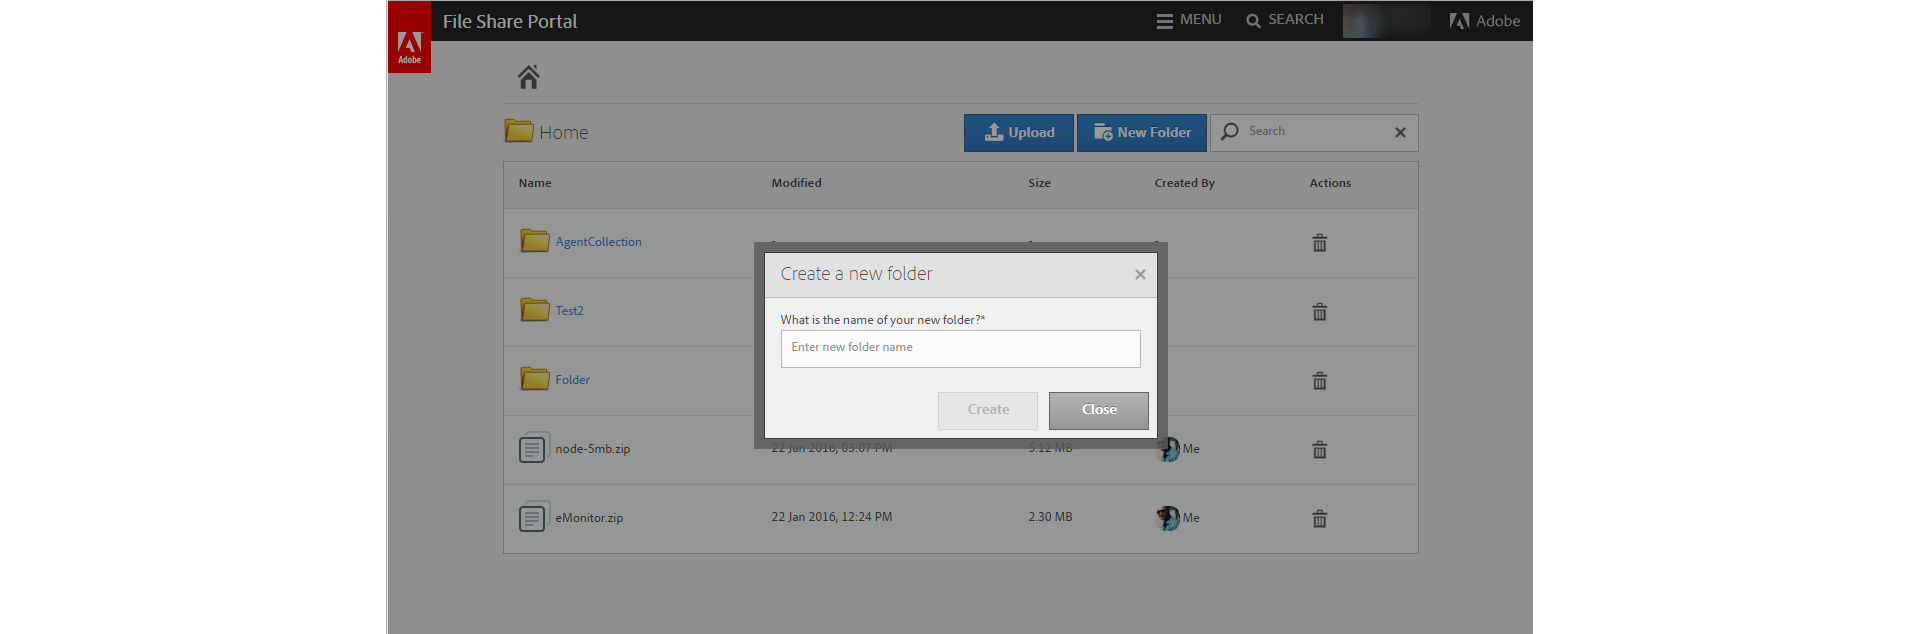Click the eMonitor.zip file icon
Image resolution: width=1920 pixels, height=634 pixels.
pos(534,517)
